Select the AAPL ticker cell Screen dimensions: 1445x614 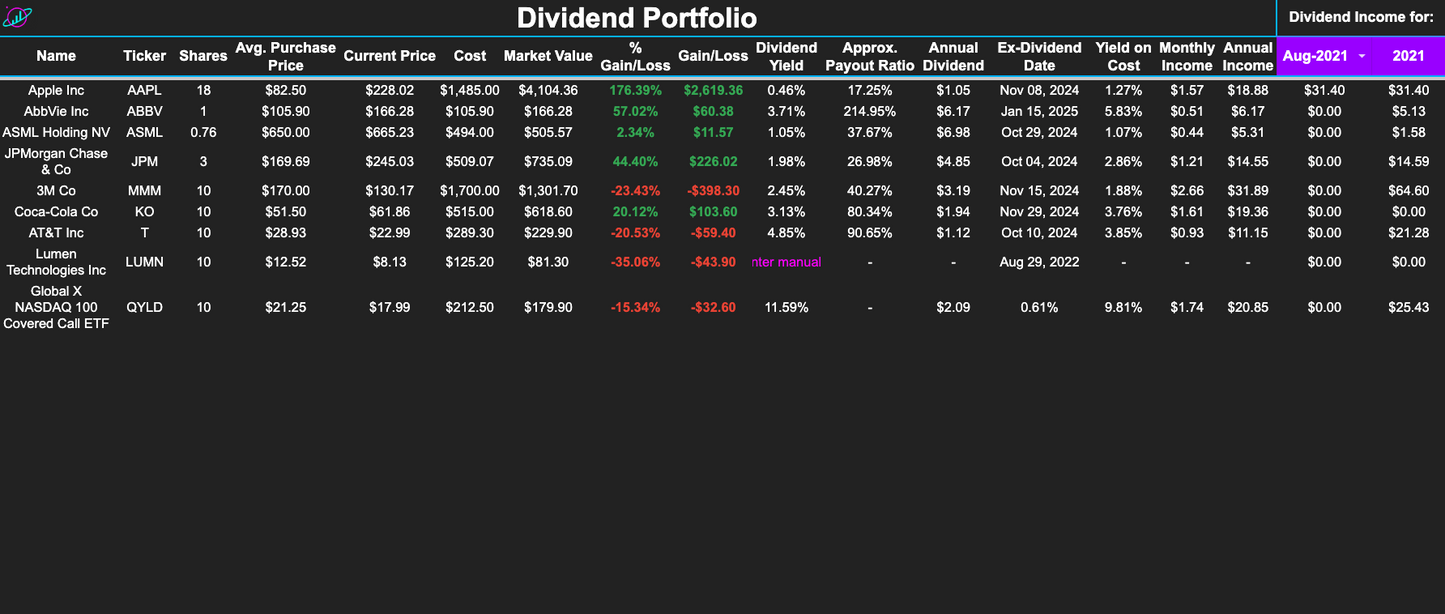pyautogui.click(x=144, y=90)
